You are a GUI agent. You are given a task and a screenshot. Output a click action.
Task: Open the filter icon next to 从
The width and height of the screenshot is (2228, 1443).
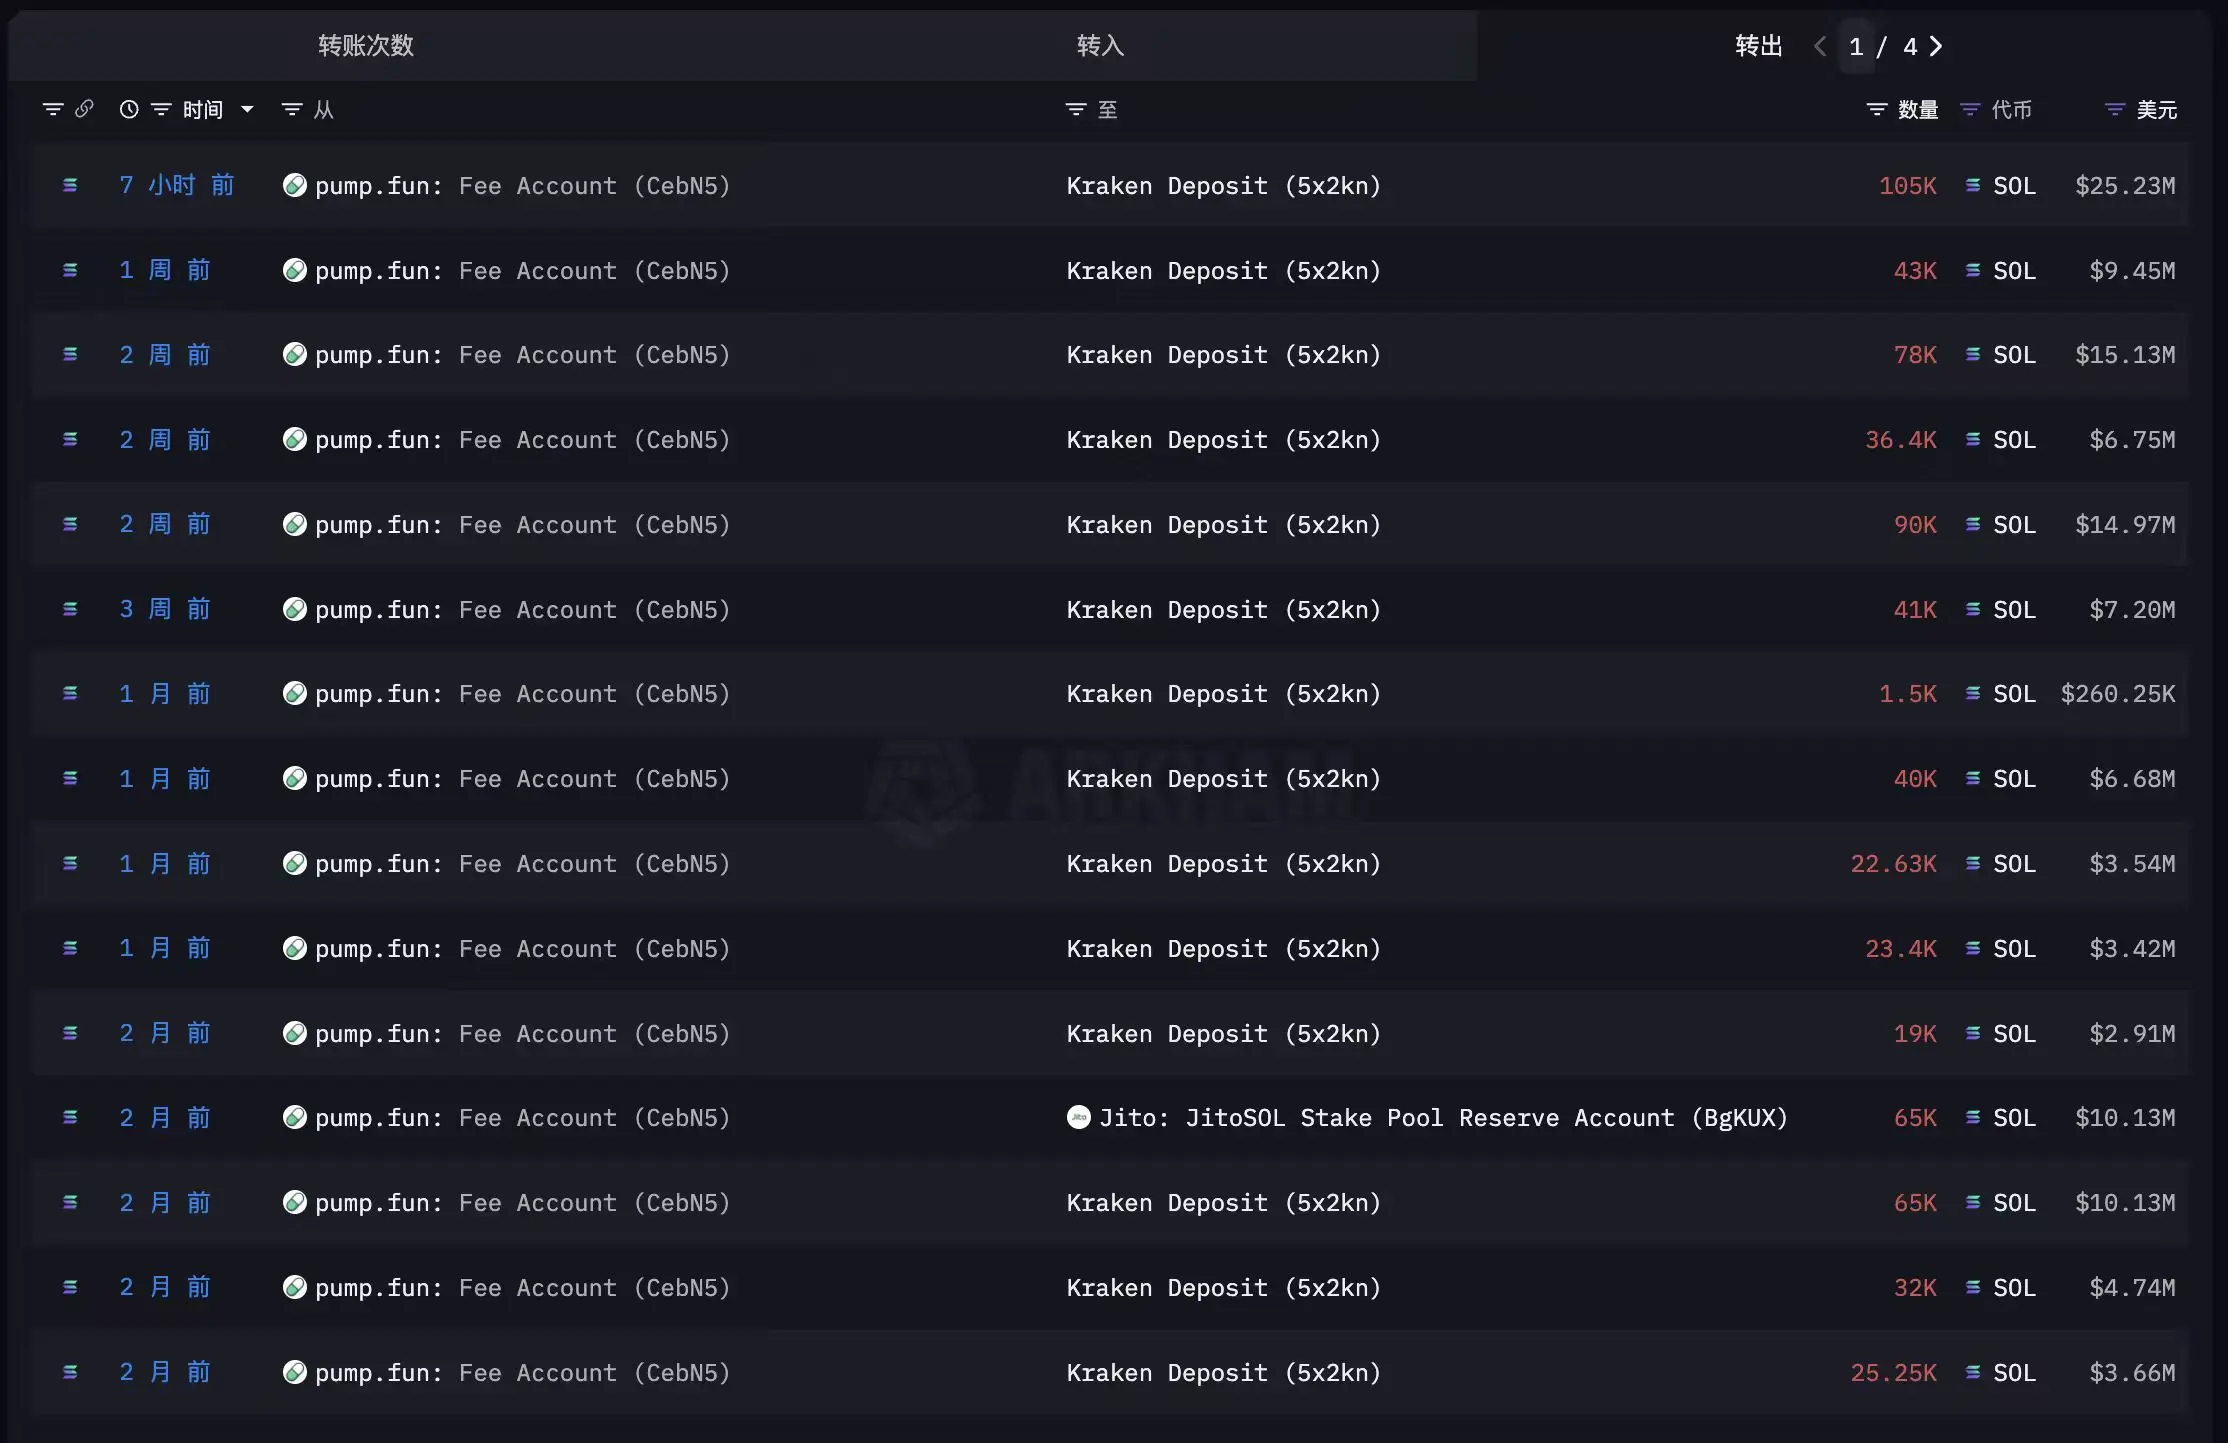pyautogui.click(x=292, y=109)
